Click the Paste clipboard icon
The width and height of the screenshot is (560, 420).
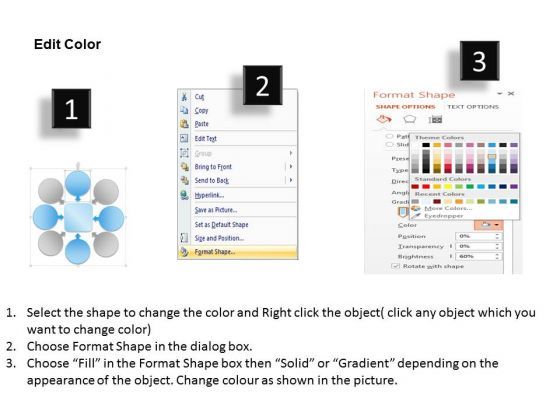coord(184,124)
